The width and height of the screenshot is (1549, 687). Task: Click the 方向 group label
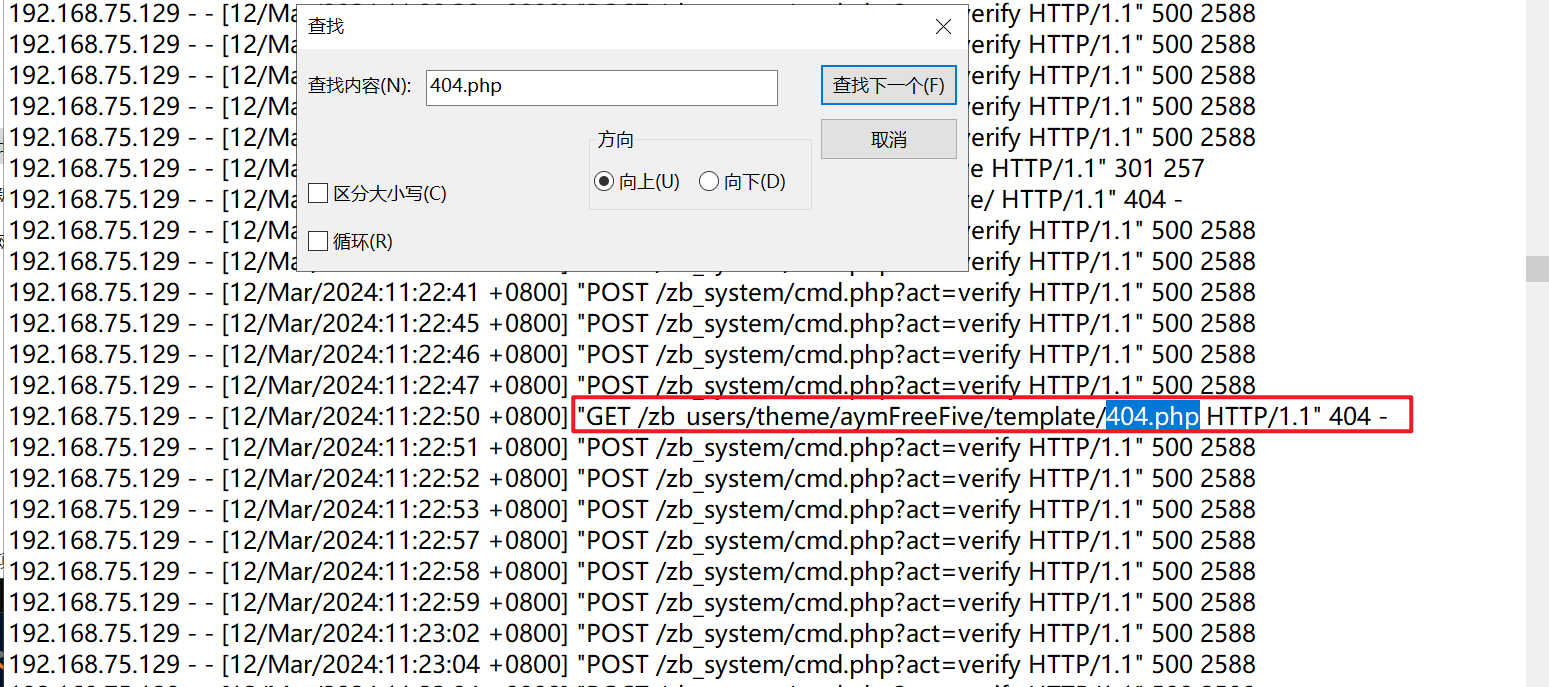616,140
